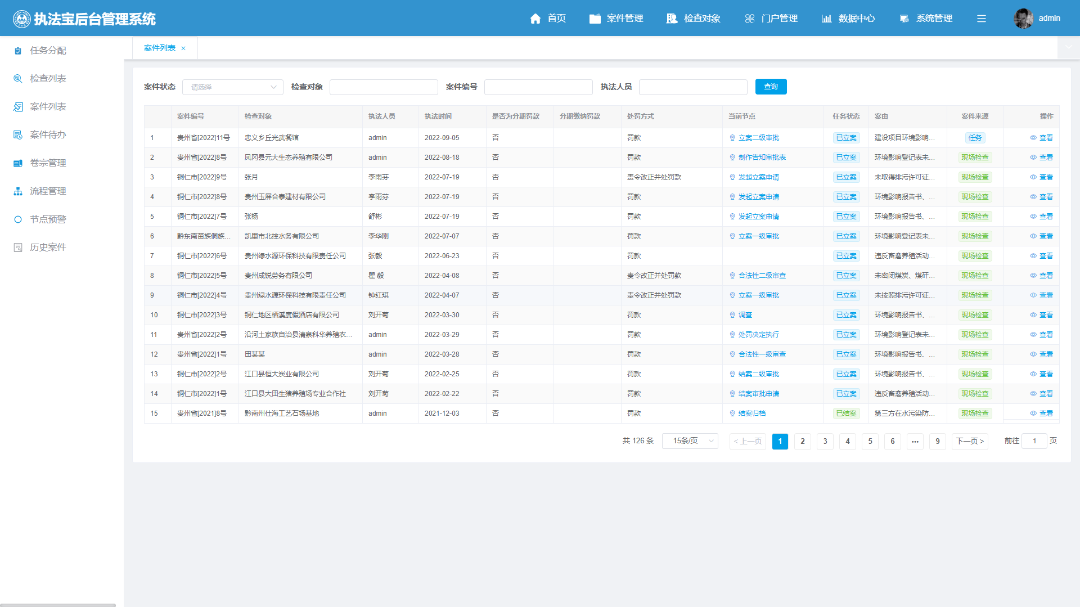
Task: Click the eye 查看 icon in row 7
Action: tap(1033, 256)
